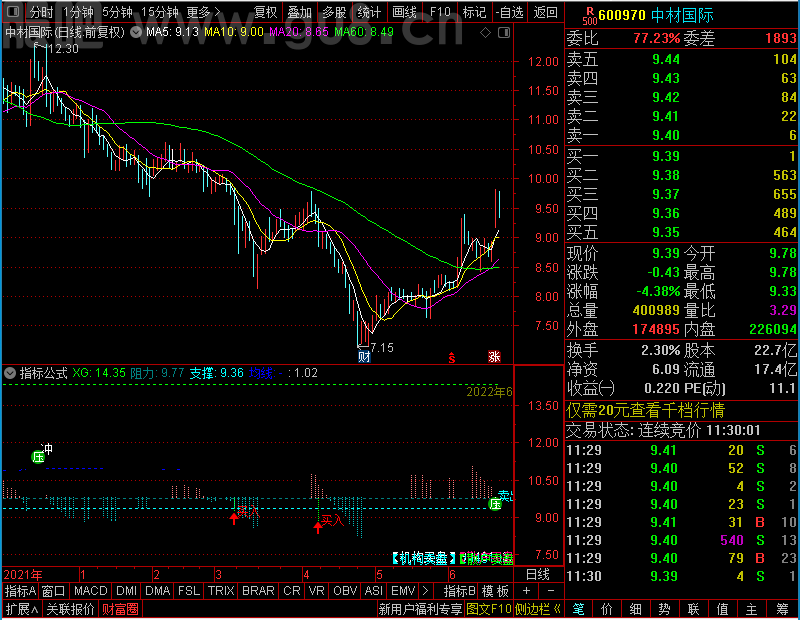The image size is (800, 620).
Task: Open the 联 linkage tab
Action: point(693,609)
